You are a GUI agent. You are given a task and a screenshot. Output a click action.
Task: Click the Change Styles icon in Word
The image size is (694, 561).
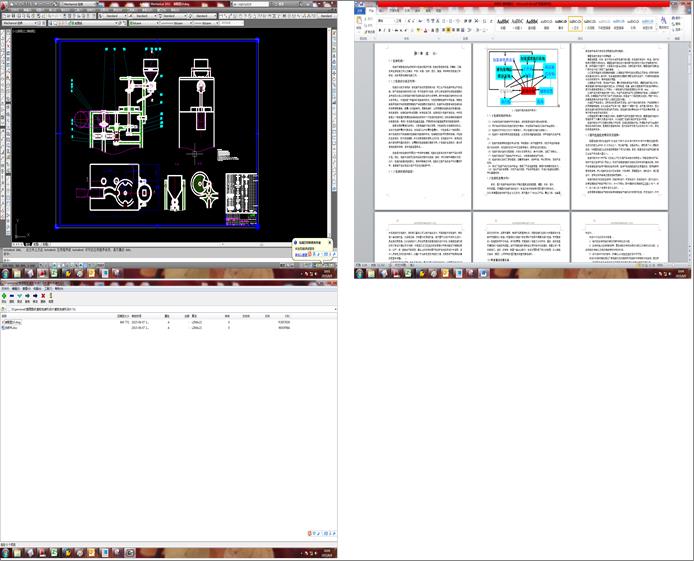pyautogui.click(x=664, y=23)
